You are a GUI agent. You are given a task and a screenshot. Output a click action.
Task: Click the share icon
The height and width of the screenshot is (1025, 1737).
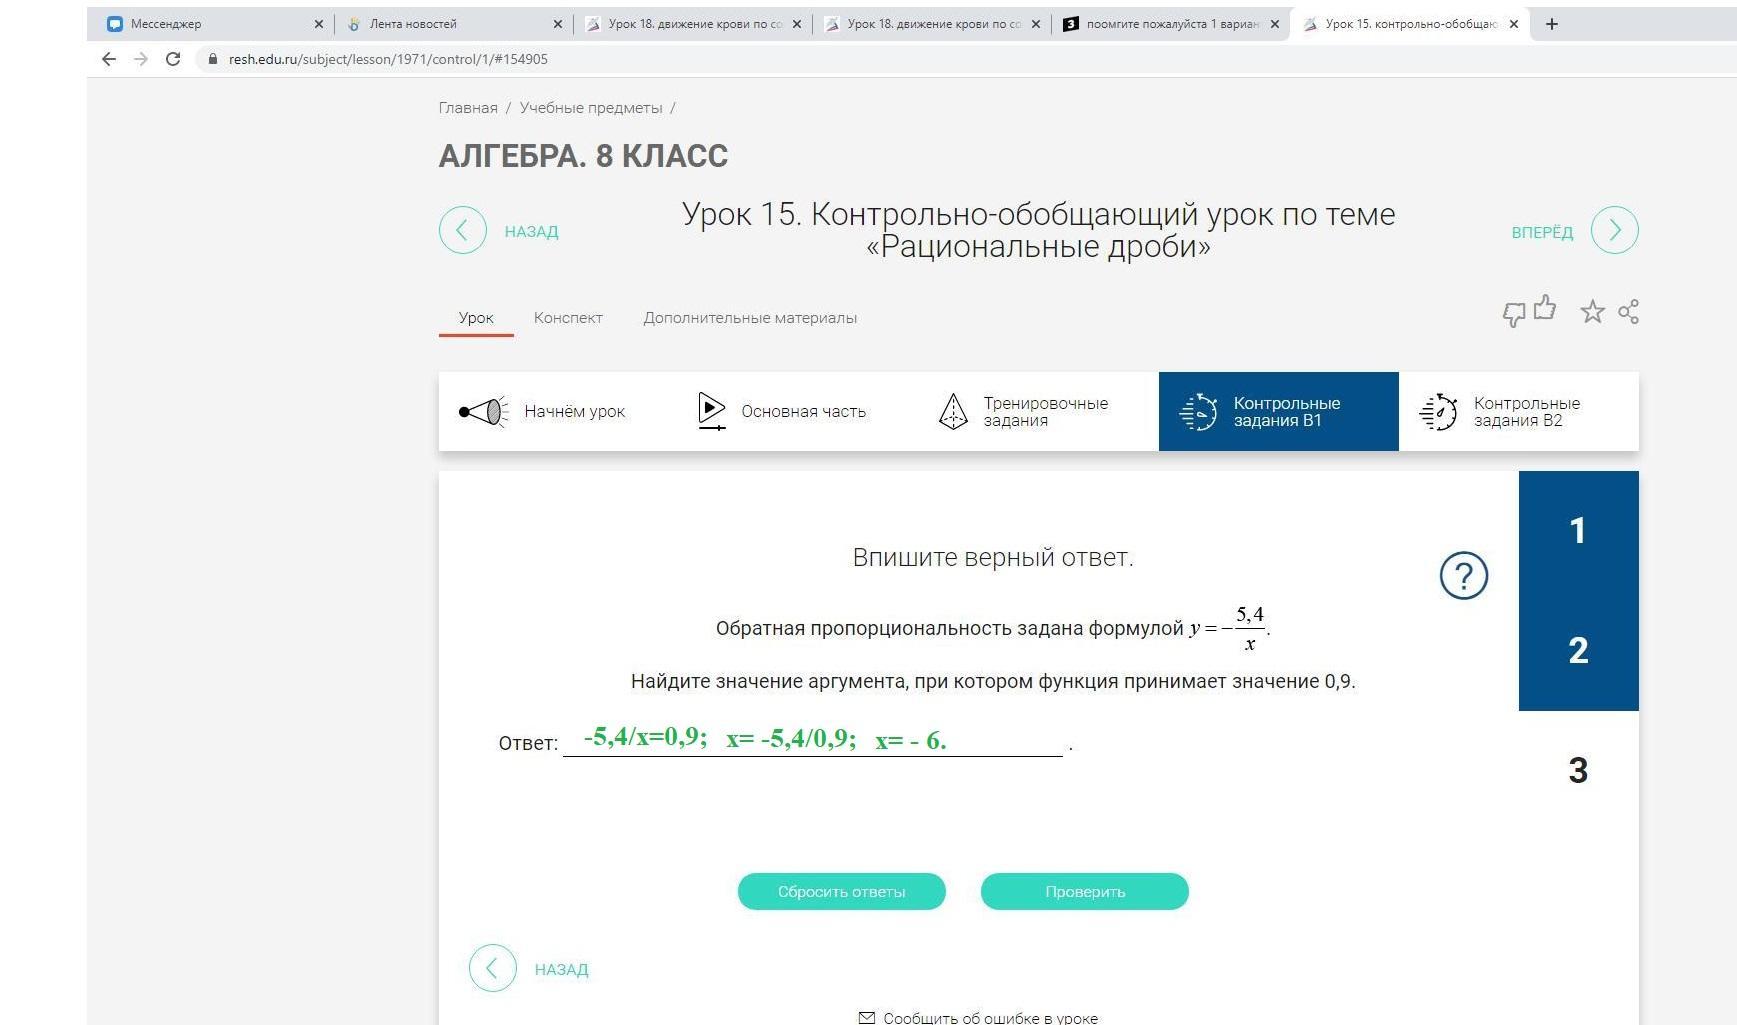[x=1628, y=312]
